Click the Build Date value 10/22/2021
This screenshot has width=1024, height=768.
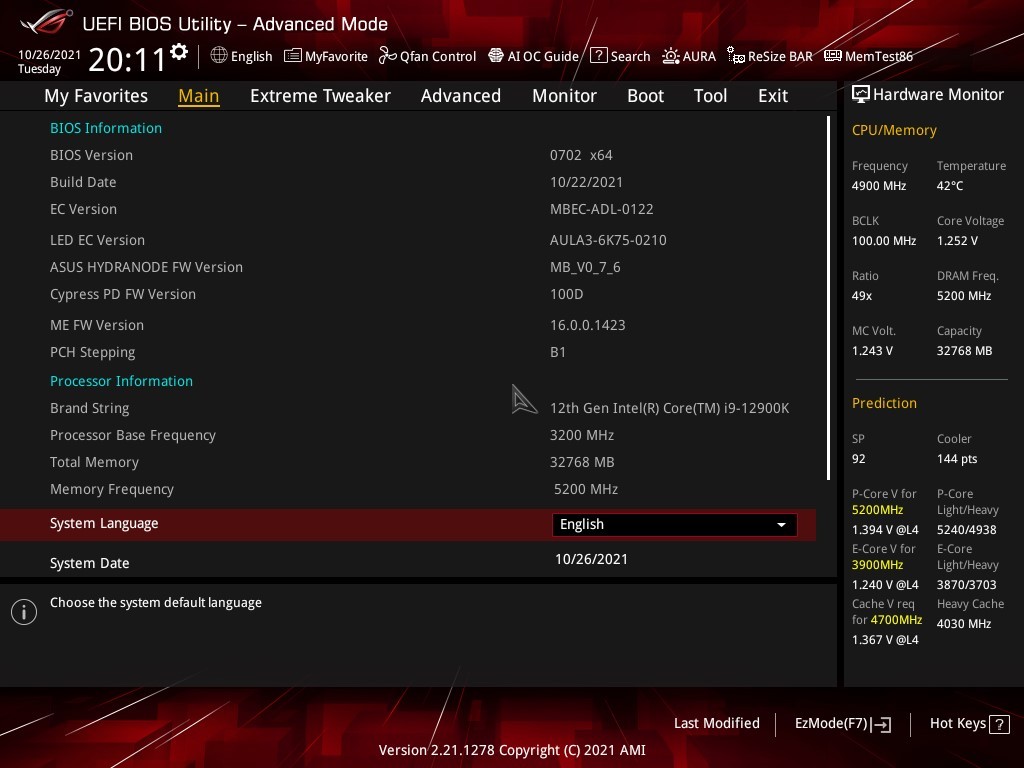586,182
